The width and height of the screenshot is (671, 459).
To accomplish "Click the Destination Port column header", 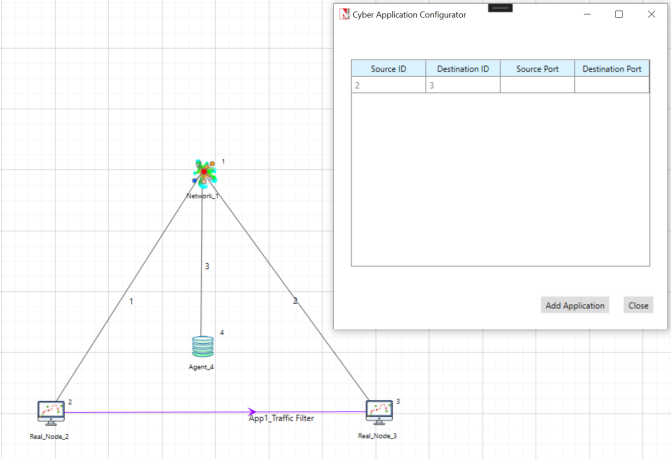I will point(611,69).
